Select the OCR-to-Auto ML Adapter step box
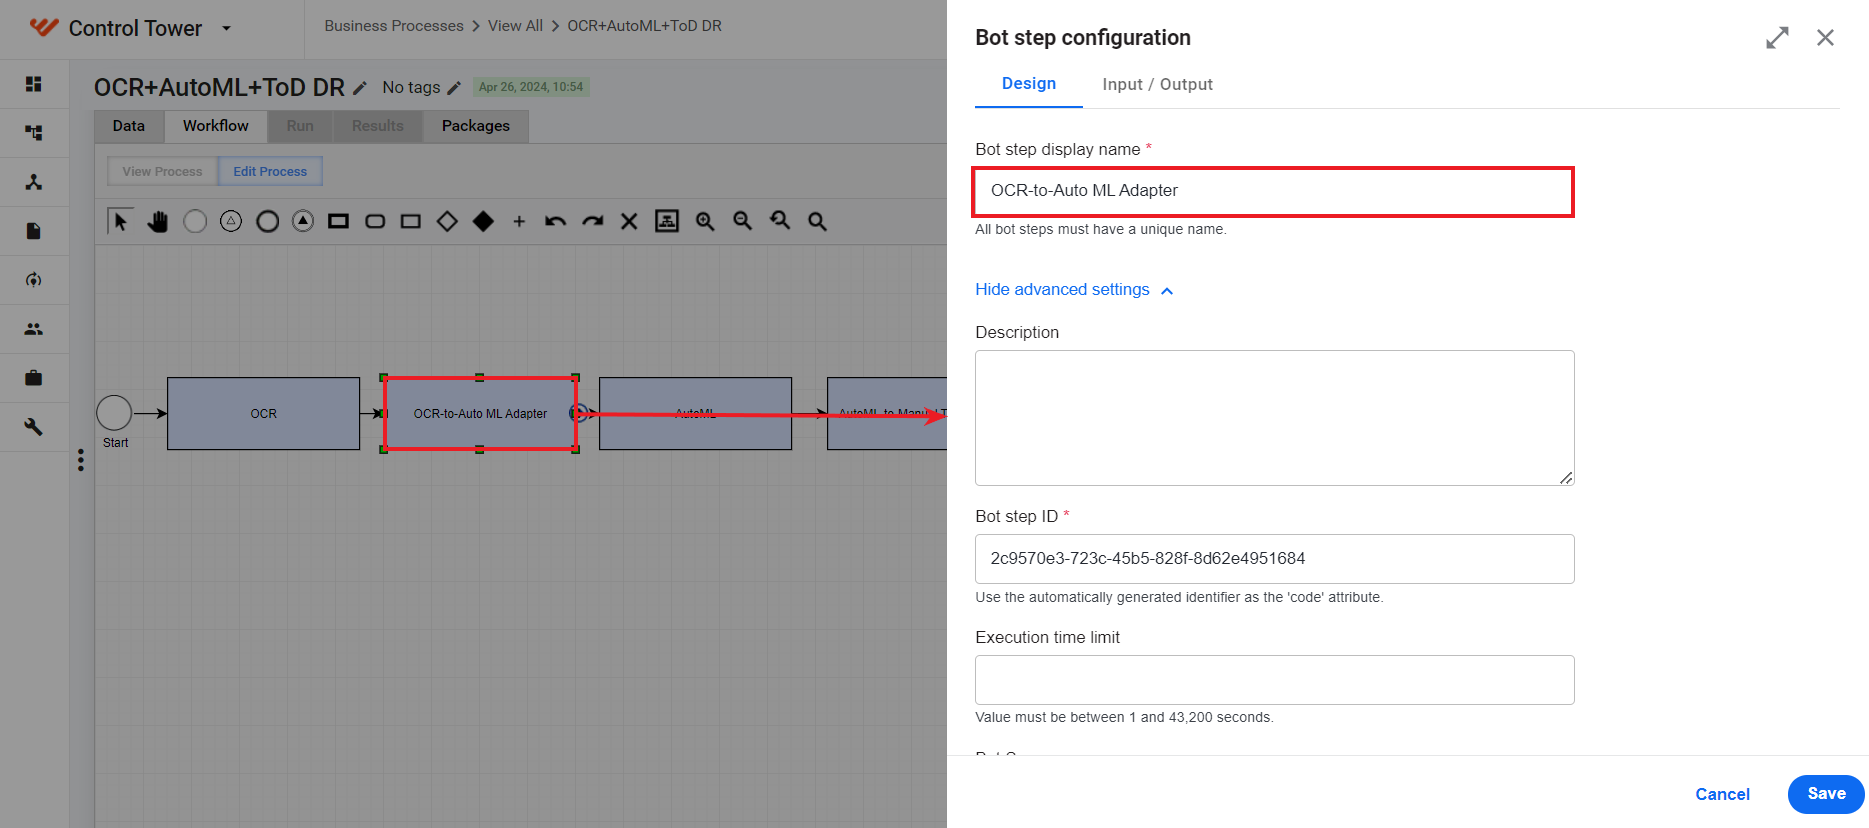Screen dimensions: 1869x828 coord(480,414)
